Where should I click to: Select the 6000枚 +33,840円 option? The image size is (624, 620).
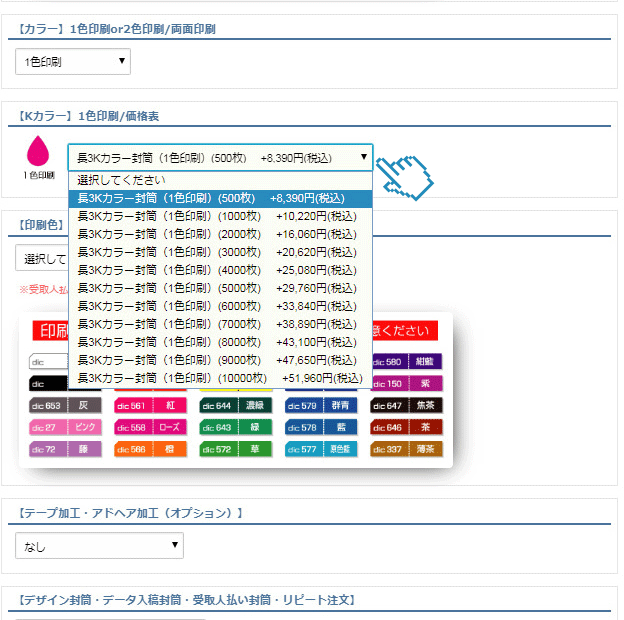220,306
